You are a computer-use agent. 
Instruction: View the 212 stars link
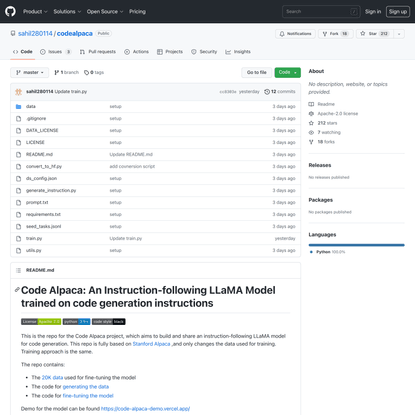pos(323,123)
